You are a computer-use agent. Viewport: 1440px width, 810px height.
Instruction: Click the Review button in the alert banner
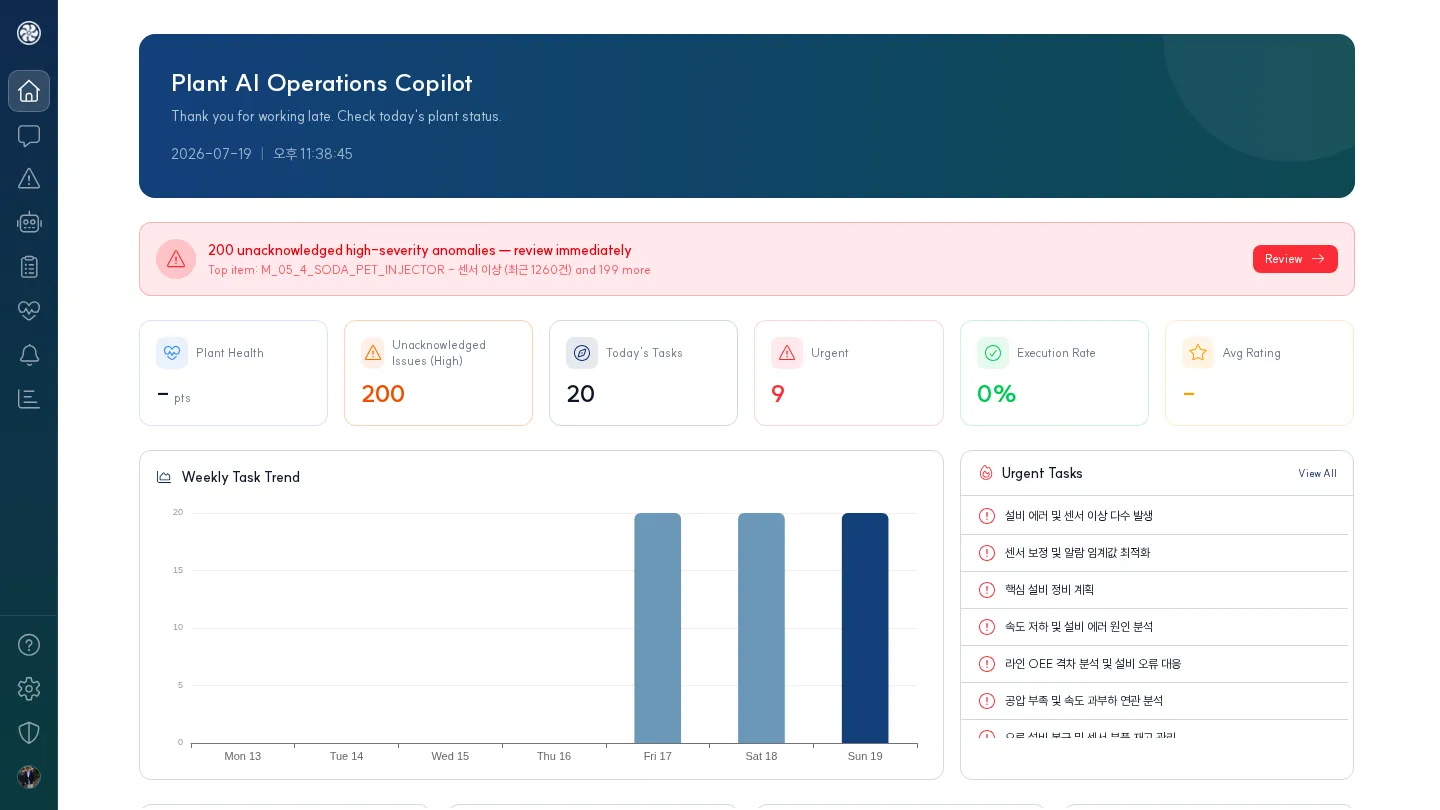1295,259
